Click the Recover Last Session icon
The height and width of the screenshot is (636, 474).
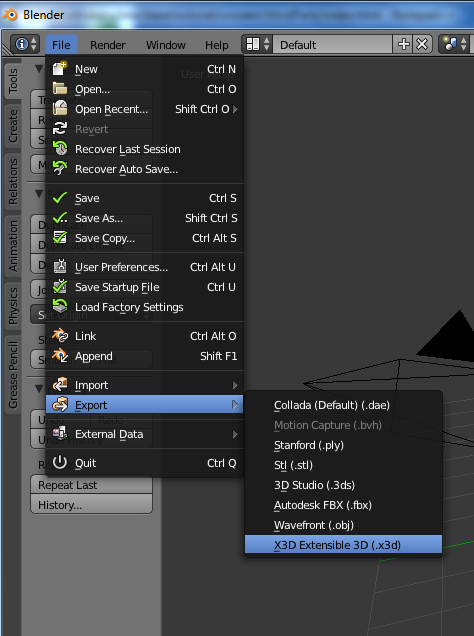pyautogui.click(x=60, y=149)
